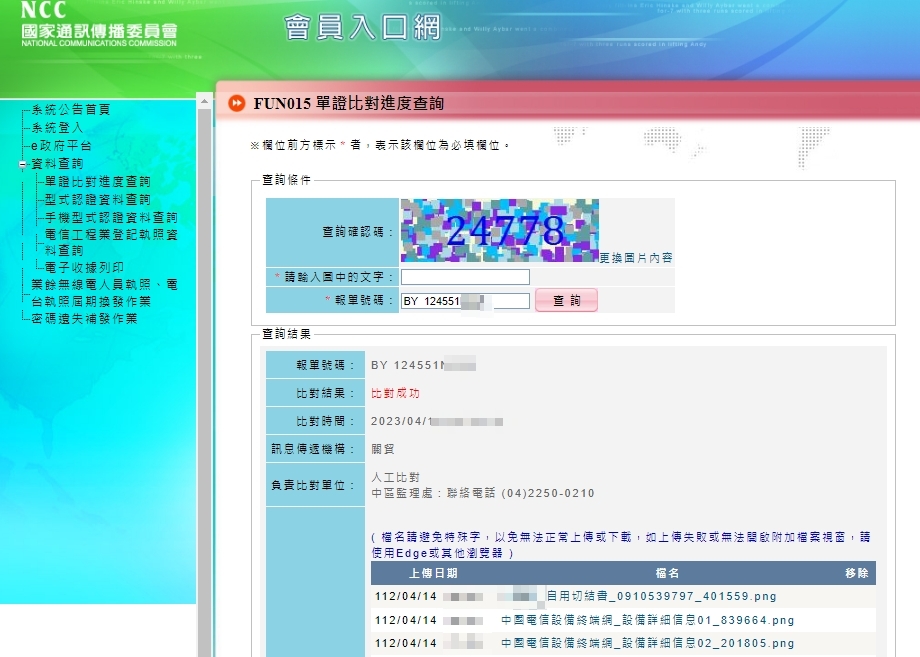Go to 系統登入 page
Image resolution: width=920 pixels, height=657 pixels.
[57, 128]
